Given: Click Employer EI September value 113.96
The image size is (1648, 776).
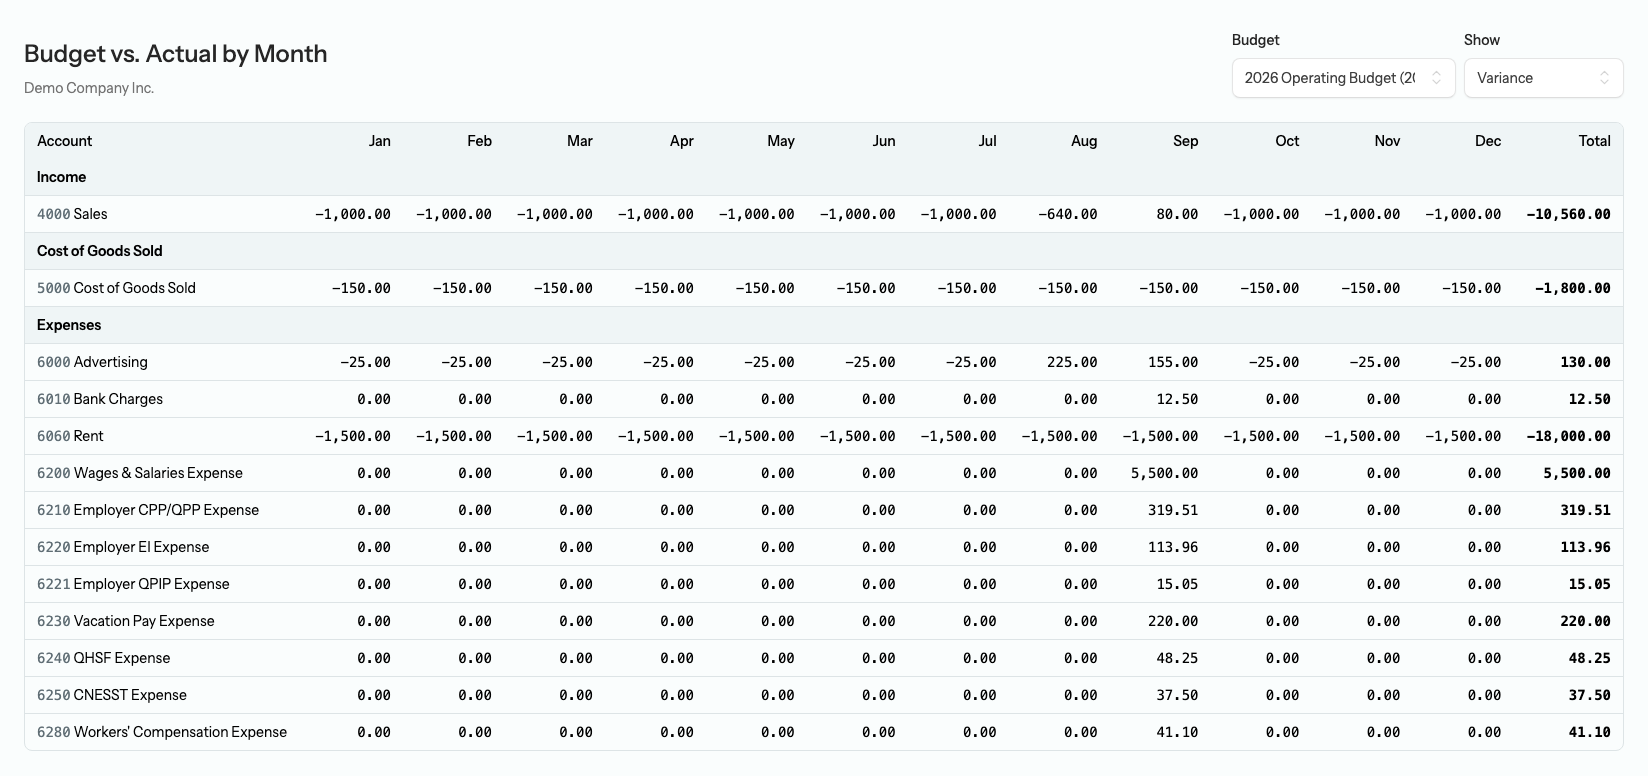Looking at the screenshot, I should point(1173,547).
